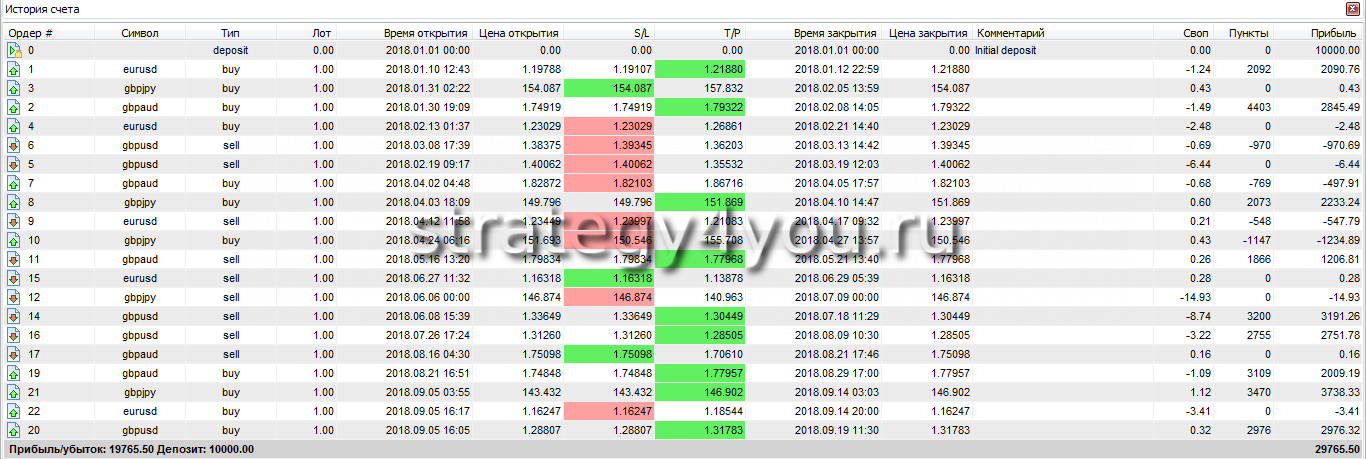The width and height of the screenshot is (1366, 459).
Task: Click the Комментарий column header
Action: (x=1010, y=32)
